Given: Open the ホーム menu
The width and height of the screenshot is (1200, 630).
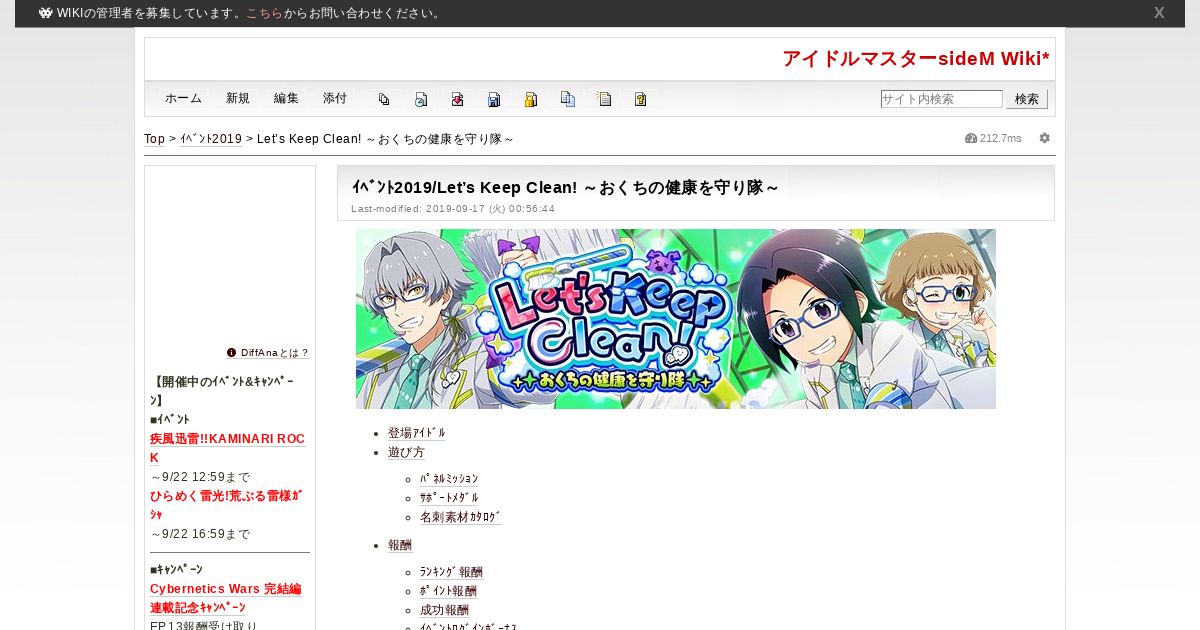Looking at the screenshot, I should 183,98.
